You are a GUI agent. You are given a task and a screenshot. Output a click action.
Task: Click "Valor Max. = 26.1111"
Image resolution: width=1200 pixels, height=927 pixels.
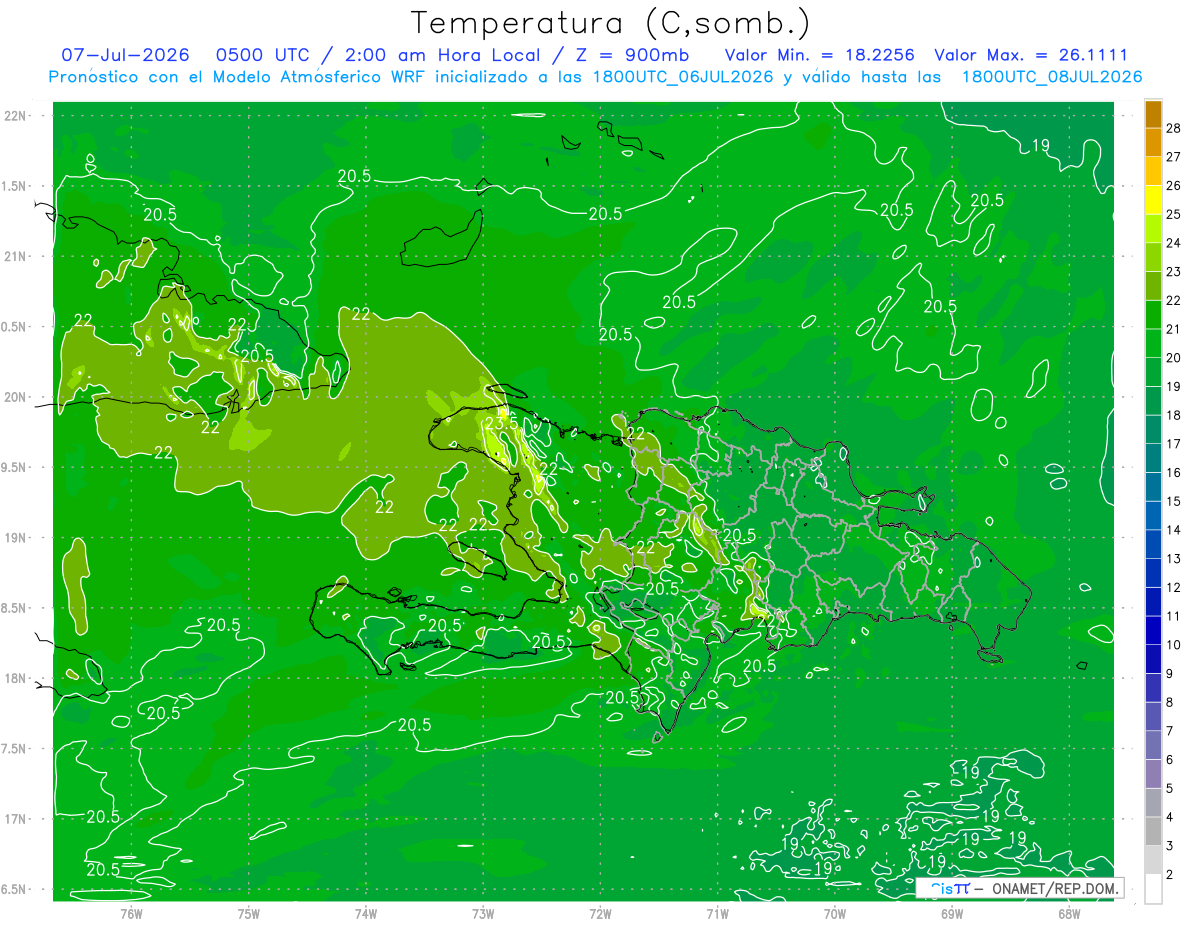tap(1030, 55)
